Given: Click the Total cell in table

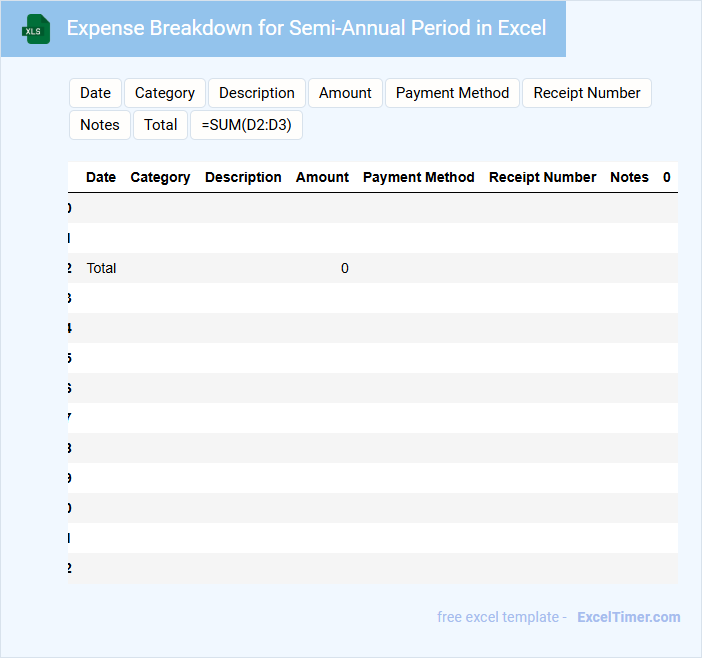Looking at the screenshot, I should 102,268.
